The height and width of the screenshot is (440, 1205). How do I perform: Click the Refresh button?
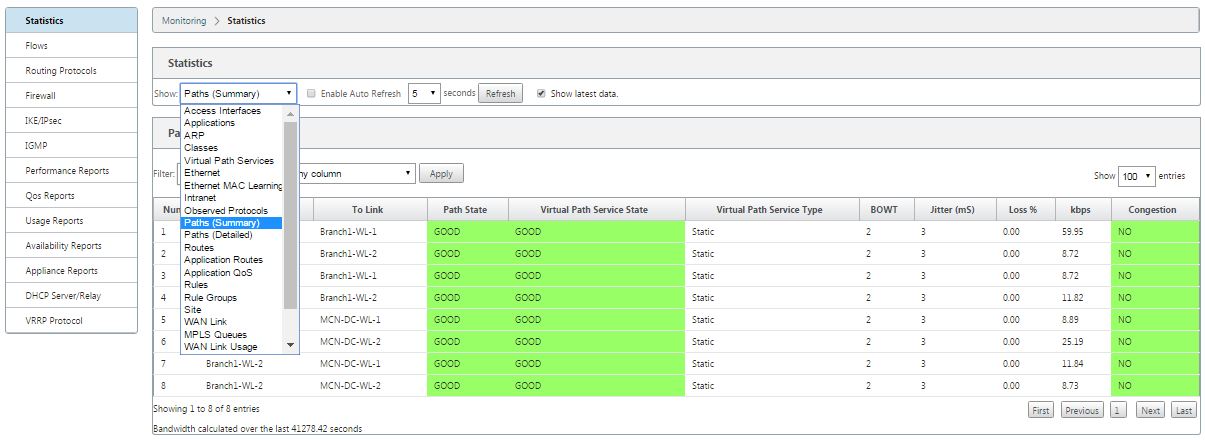coord(501,93)
